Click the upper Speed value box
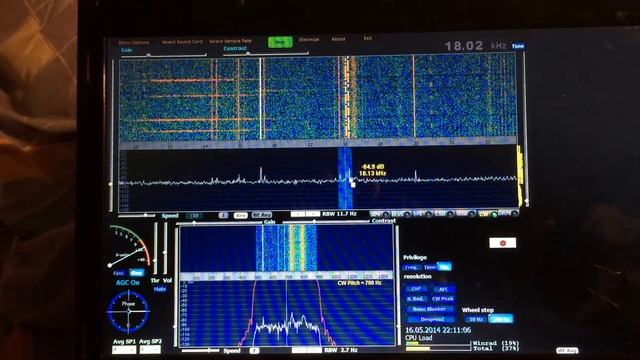This screenshot has width=640, height=360. tap(194, 216)
